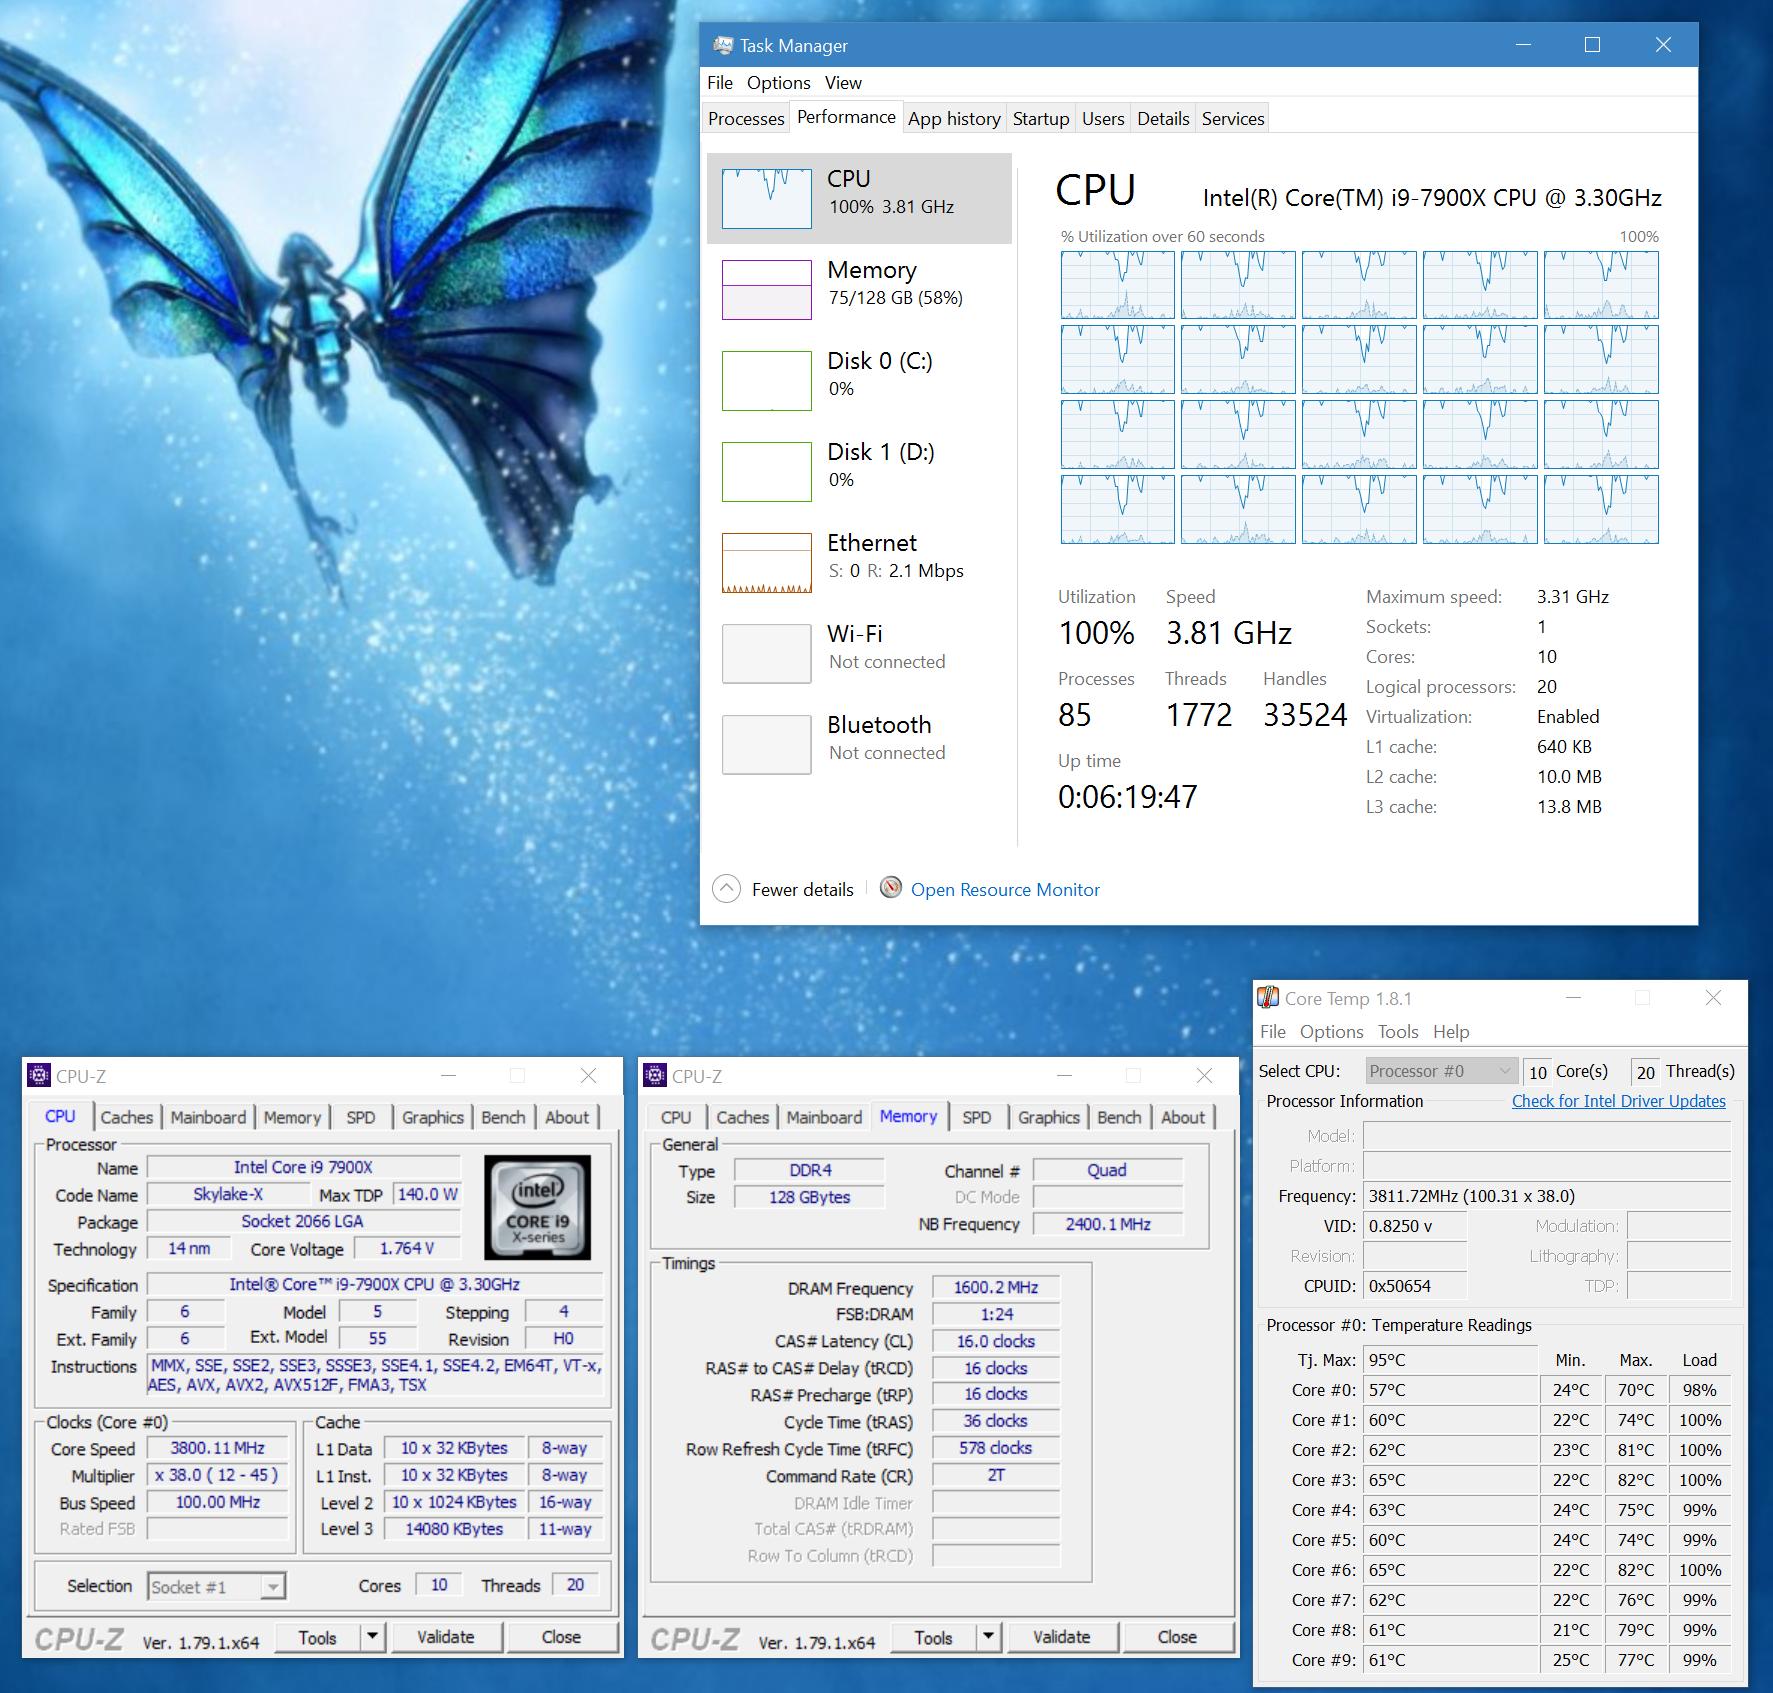
Task: Click Close button in left CPU-Z window
Action: (561, 1637)
